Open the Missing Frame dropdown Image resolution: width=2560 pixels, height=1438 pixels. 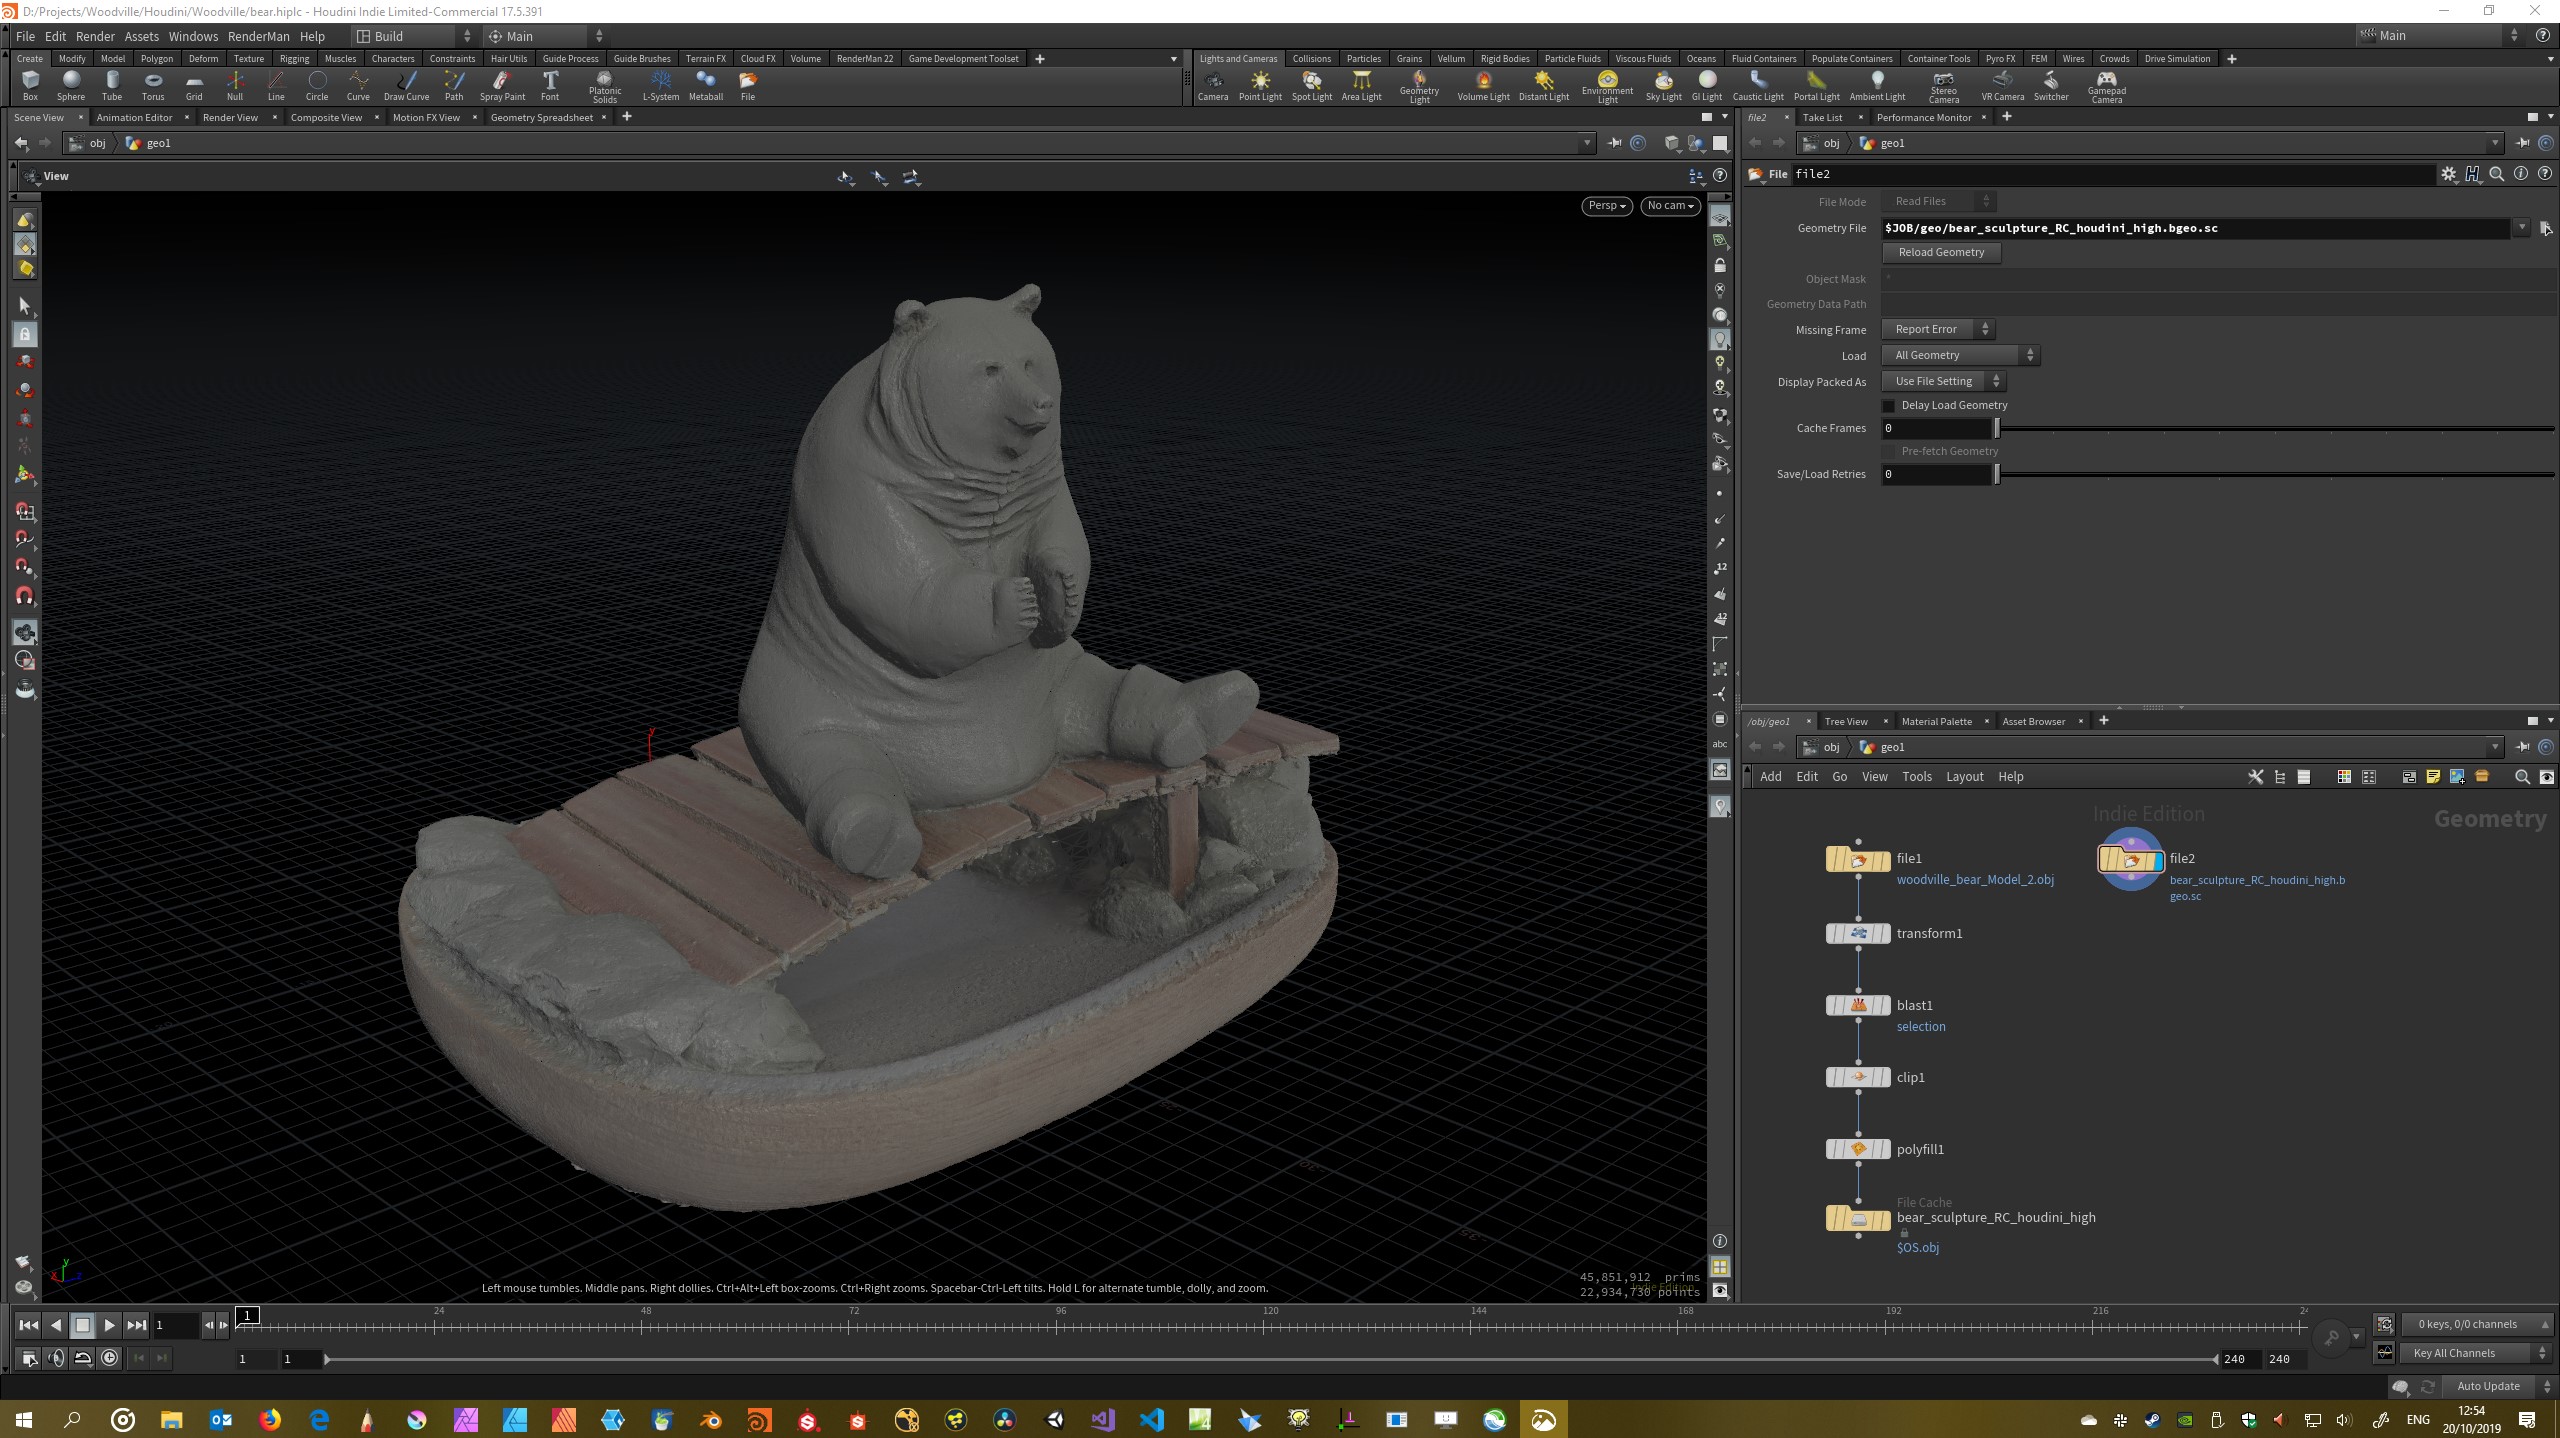coord(1937,329)
